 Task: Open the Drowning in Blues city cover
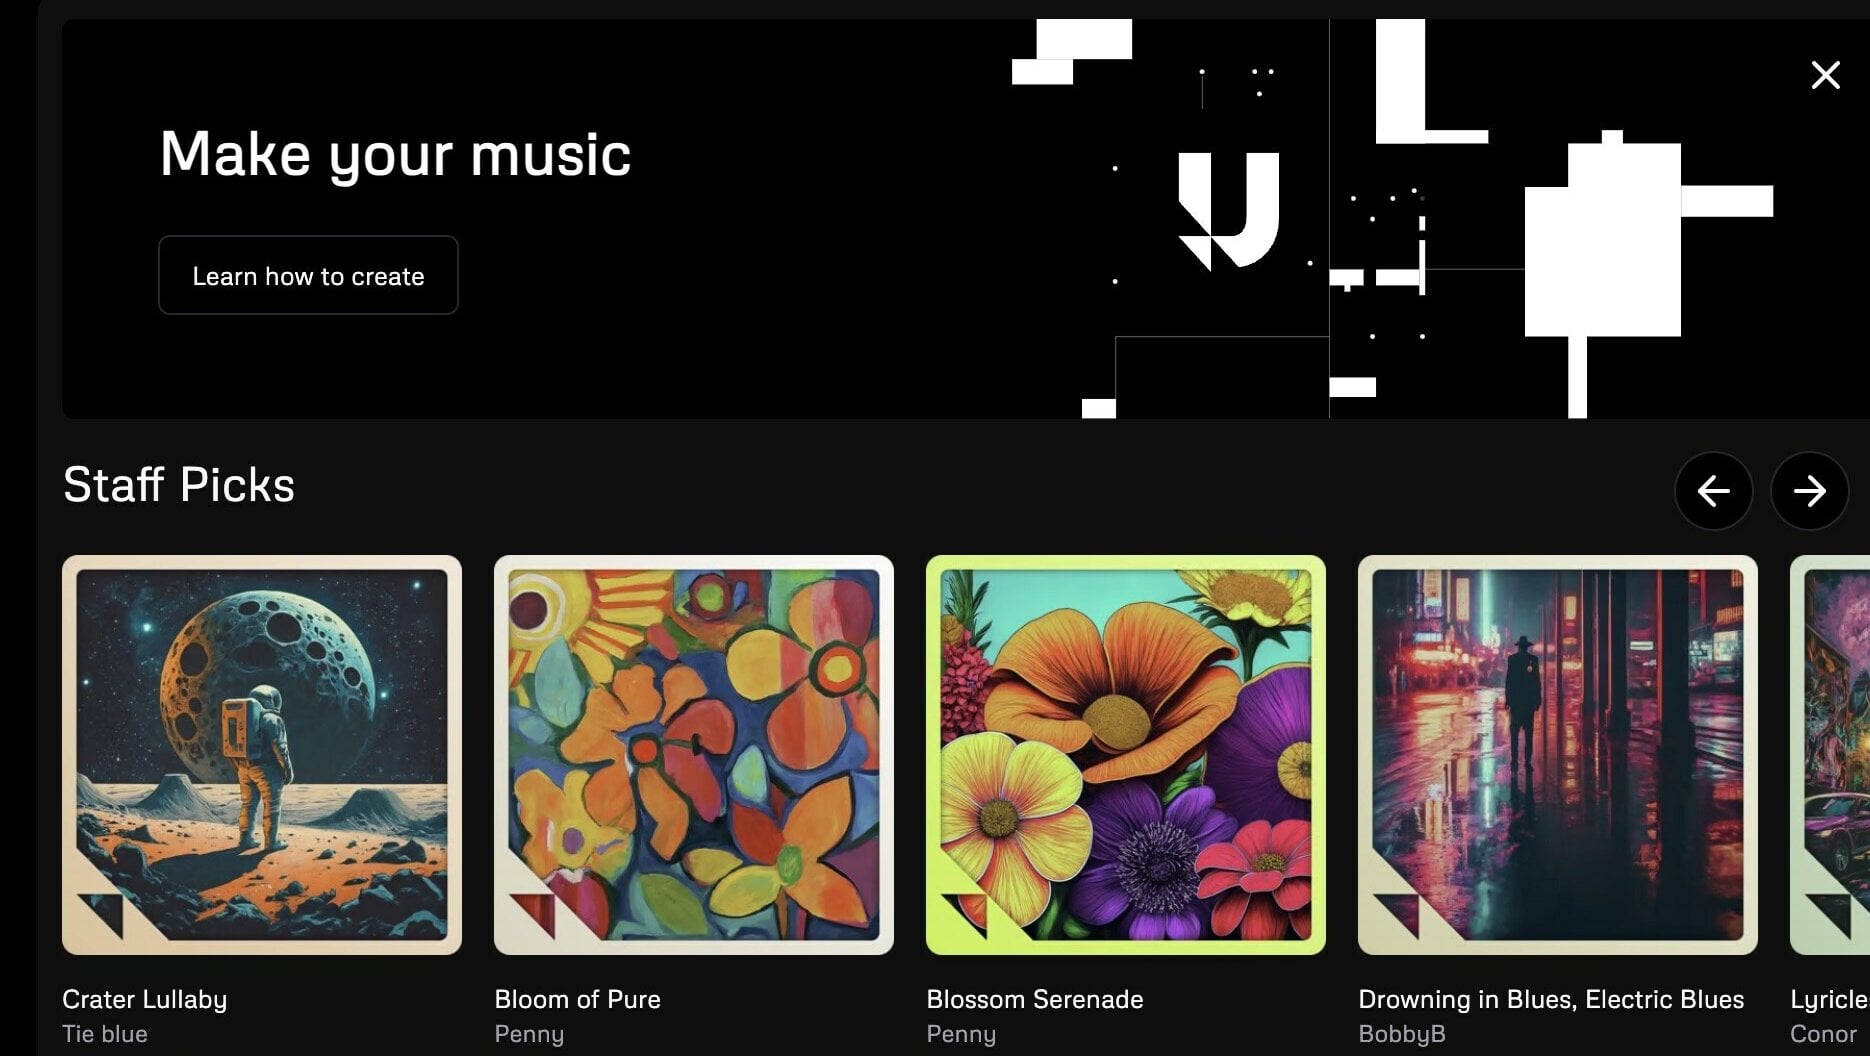pos(1558,755)
